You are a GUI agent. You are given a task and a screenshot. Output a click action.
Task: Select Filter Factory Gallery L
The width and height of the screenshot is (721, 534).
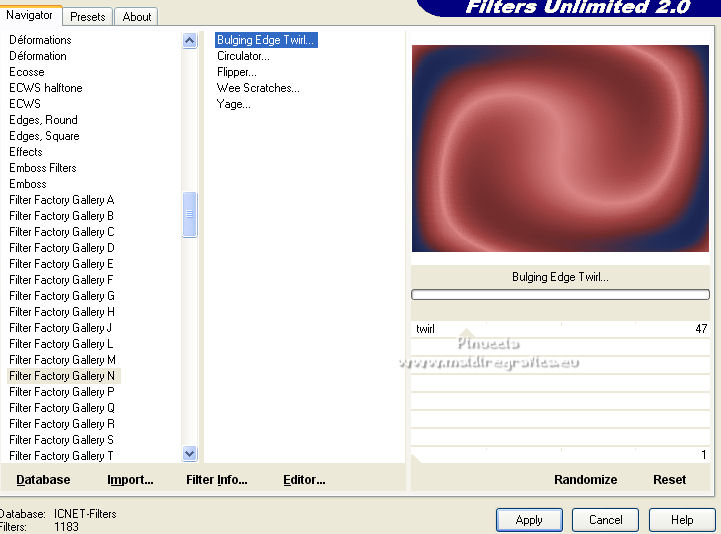click(x=61, y=344)
